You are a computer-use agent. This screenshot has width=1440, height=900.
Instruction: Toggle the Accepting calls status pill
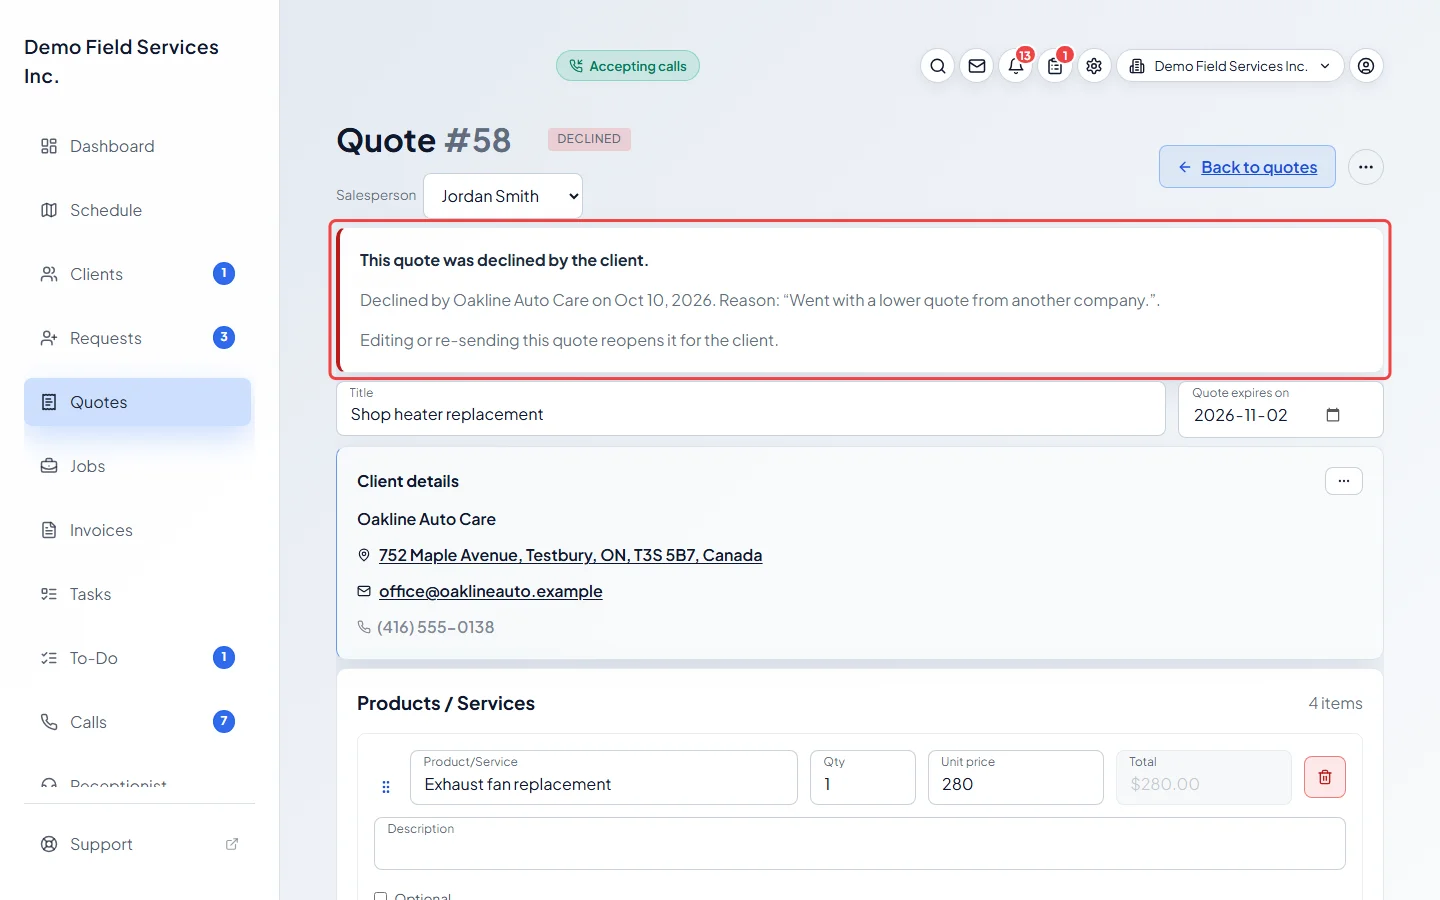[628, 66]
